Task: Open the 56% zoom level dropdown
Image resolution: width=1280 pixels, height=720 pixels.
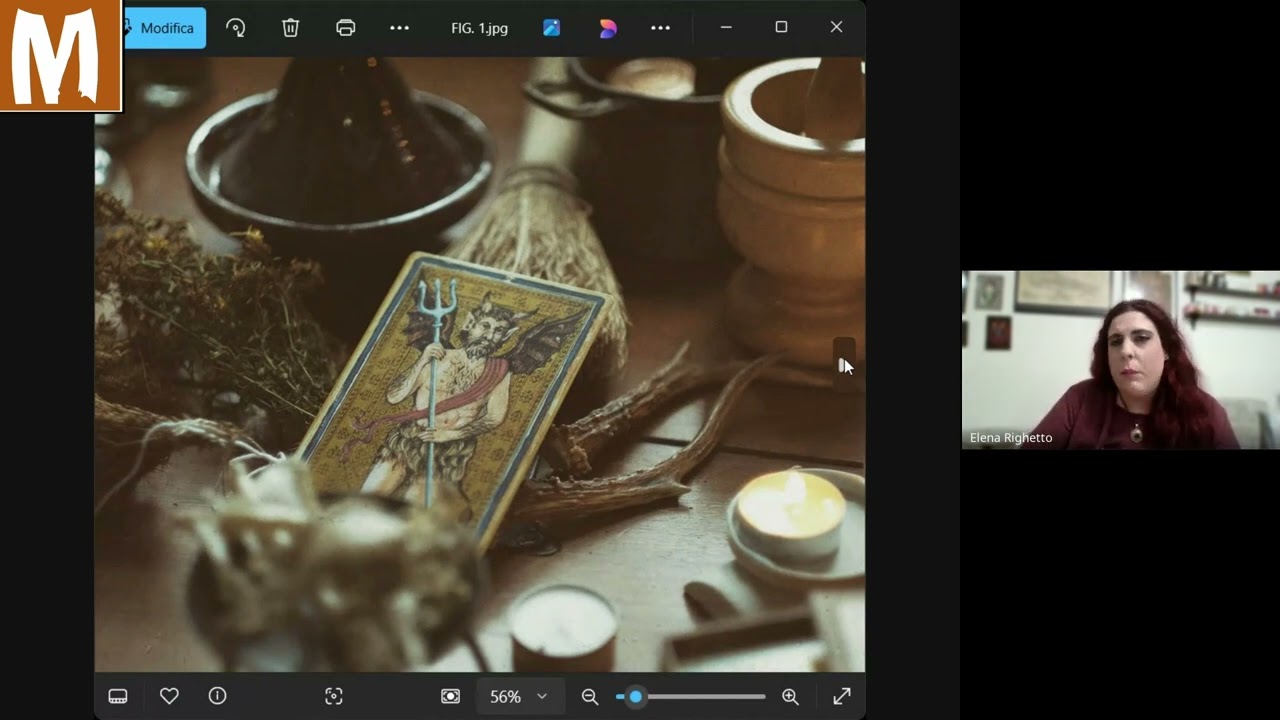Action: coord(518,696)
